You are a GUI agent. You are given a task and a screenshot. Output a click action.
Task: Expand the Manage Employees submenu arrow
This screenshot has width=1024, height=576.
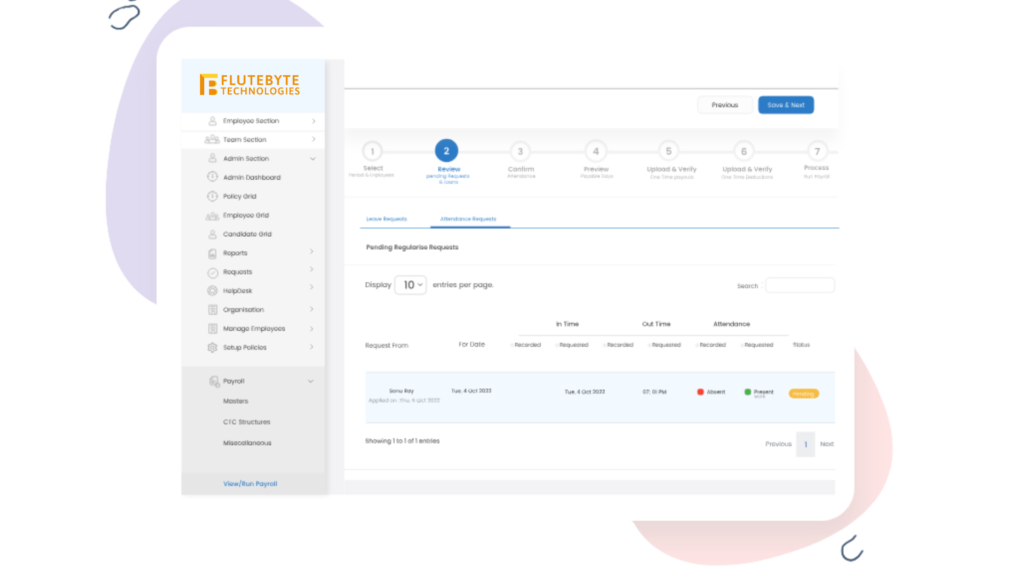(x=312, y=329)
